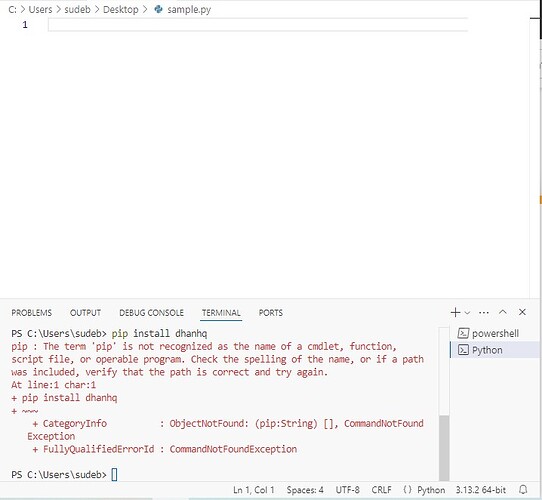Switch to the PORTS tab
542x500 pixels.
pyautogui.click(x=271, y=313)
